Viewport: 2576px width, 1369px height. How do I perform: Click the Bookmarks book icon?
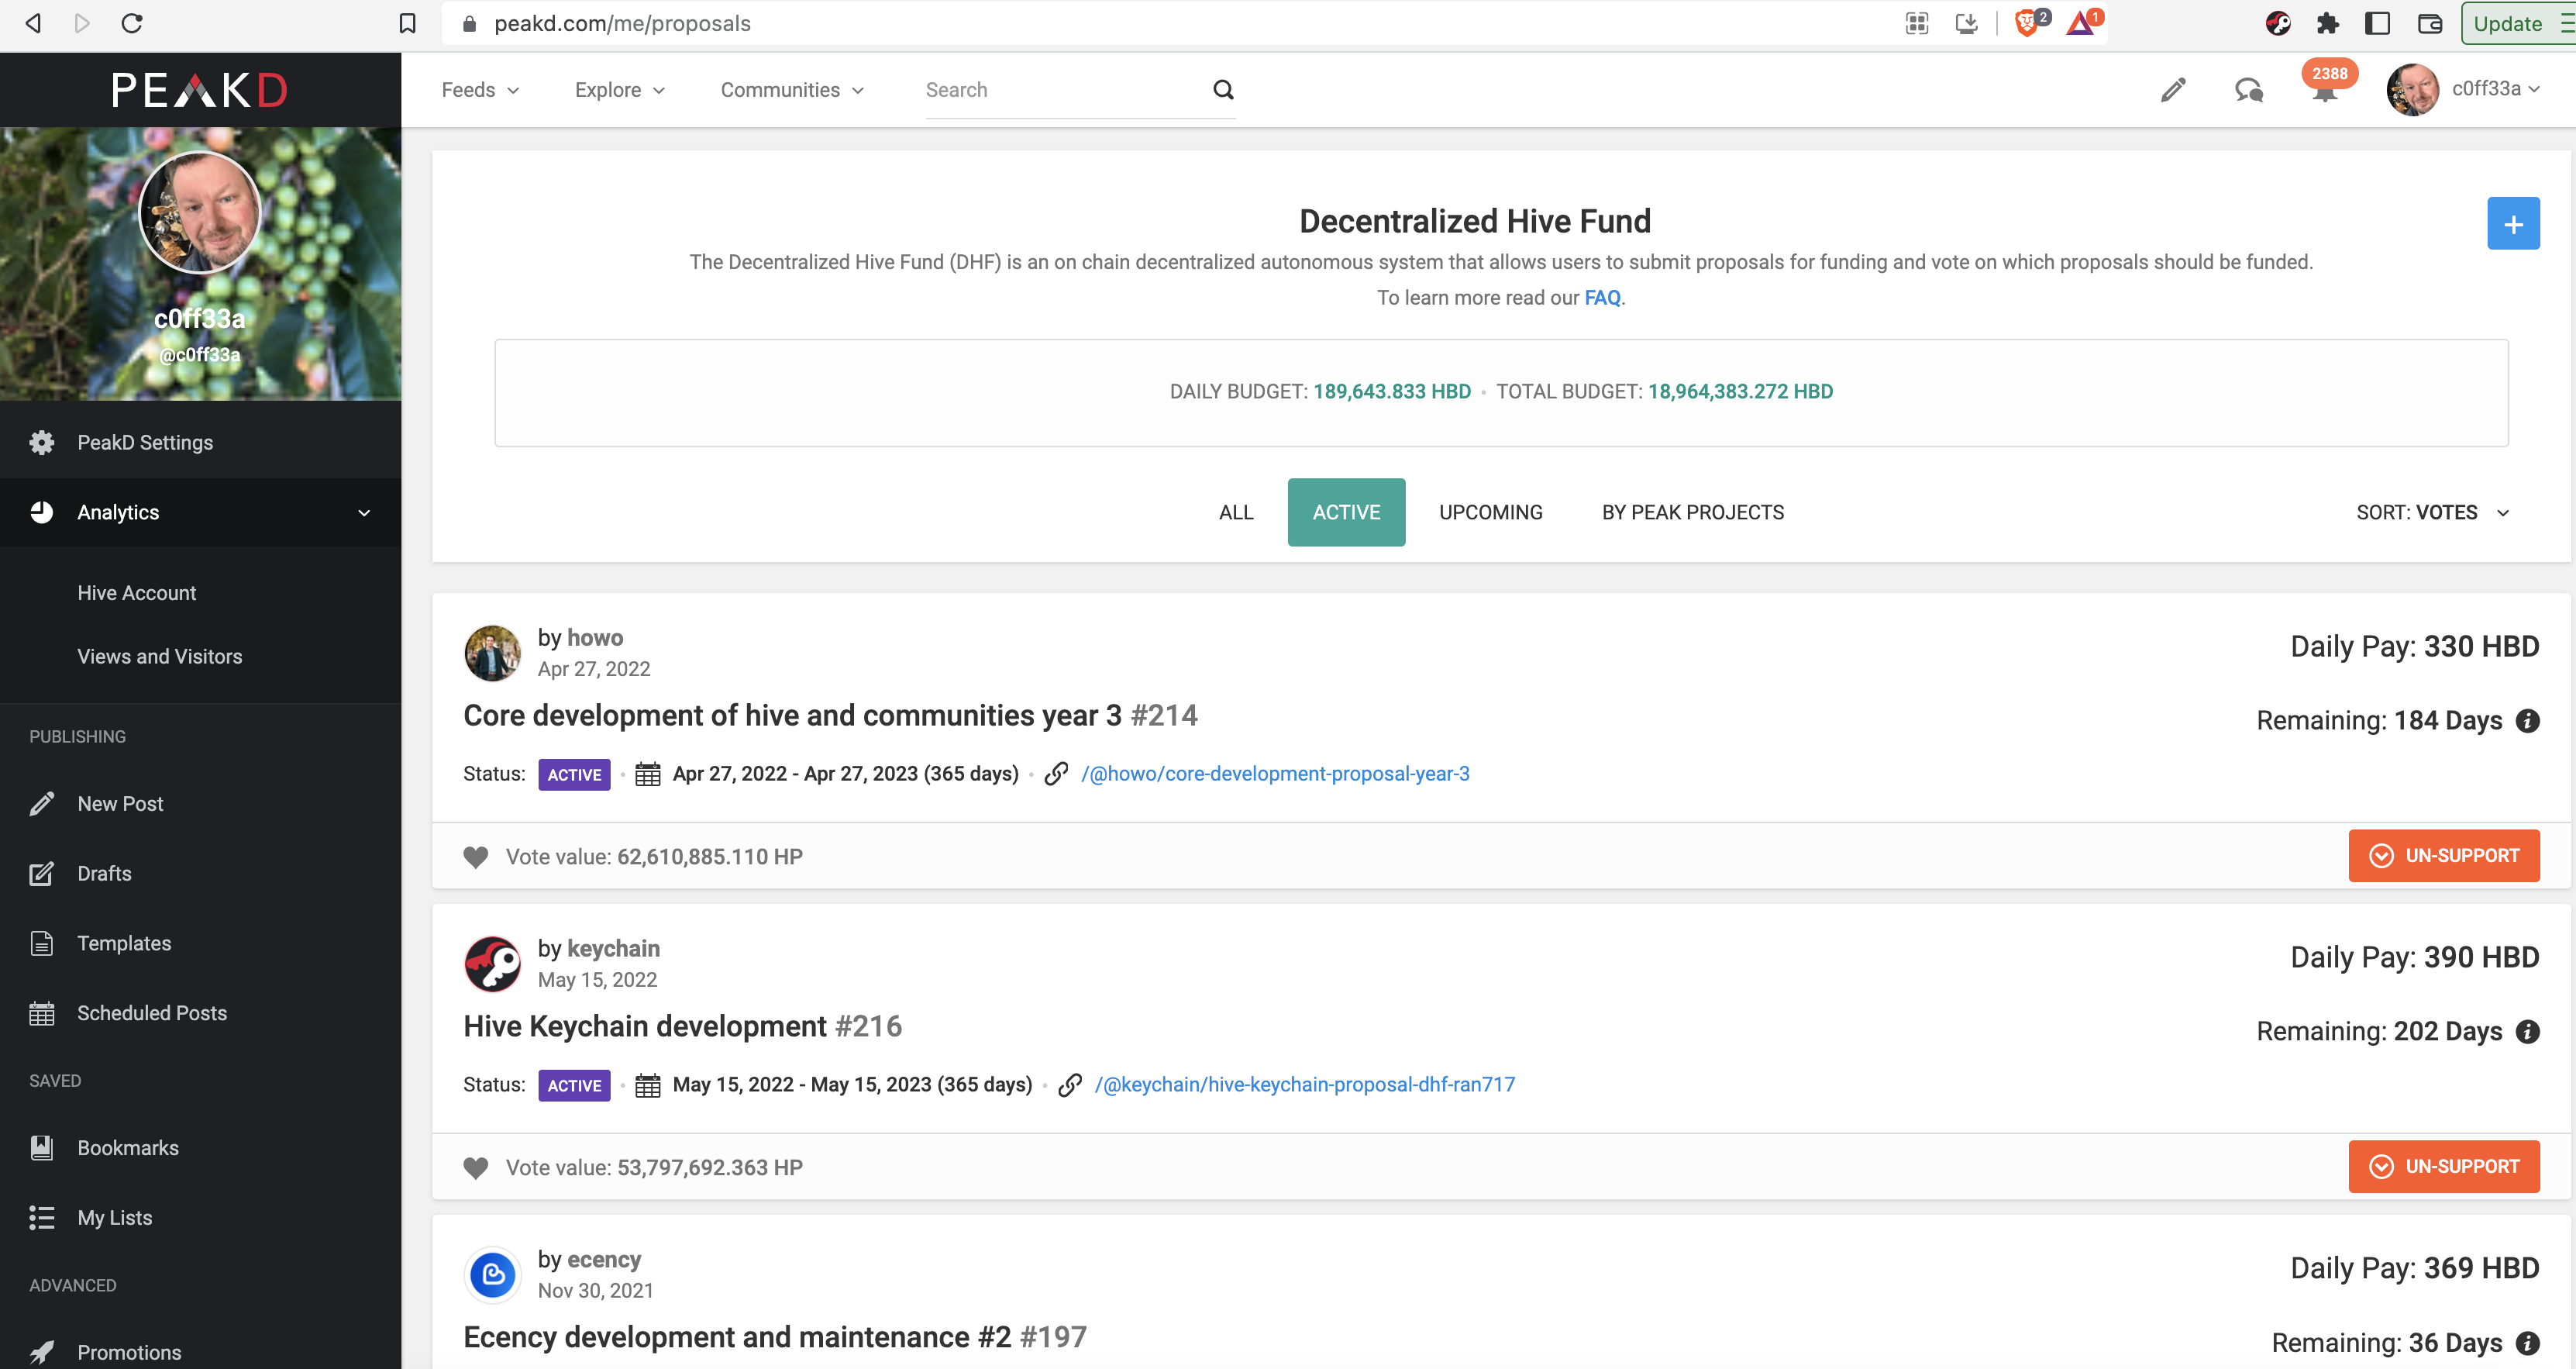(42, 1148)
